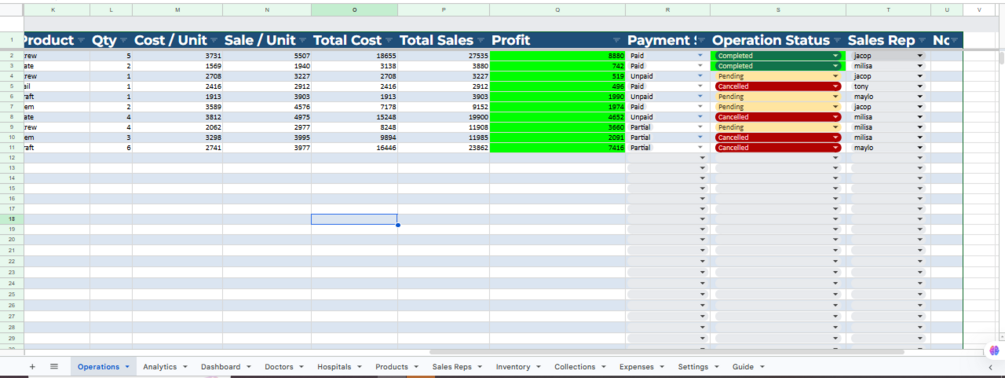1005x378 pixels.
Task: Select row 2 header
Action: click(12, 56)
